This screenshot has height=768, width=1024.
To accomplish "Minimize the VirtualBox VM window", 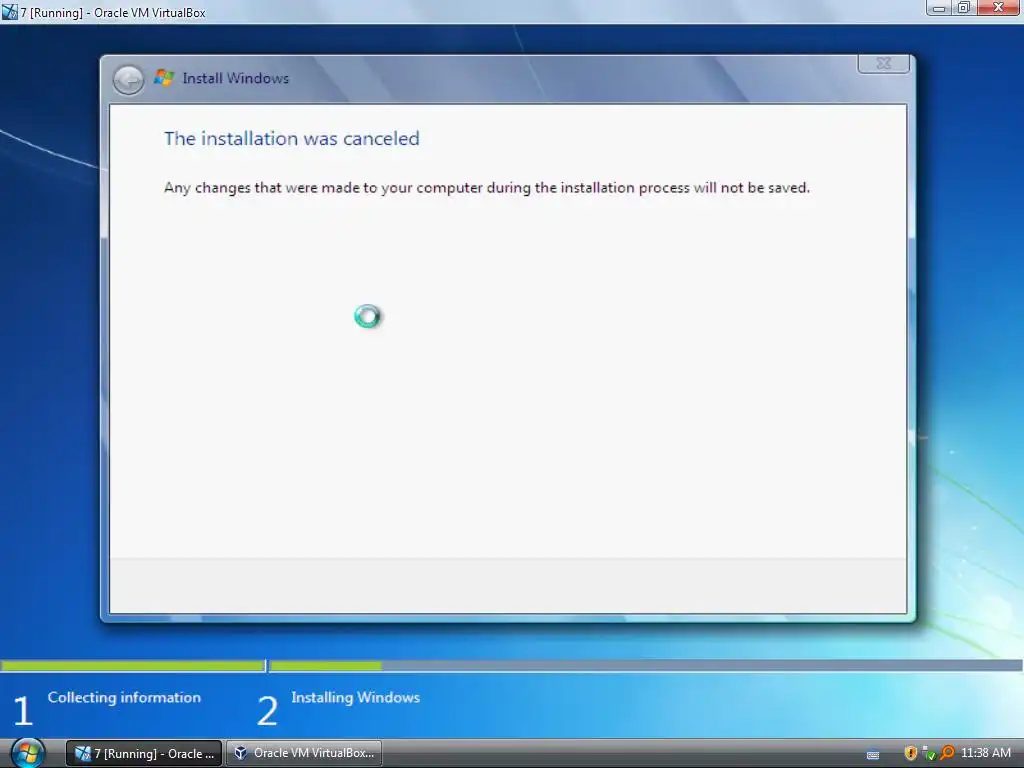I will tap(938, 8).
